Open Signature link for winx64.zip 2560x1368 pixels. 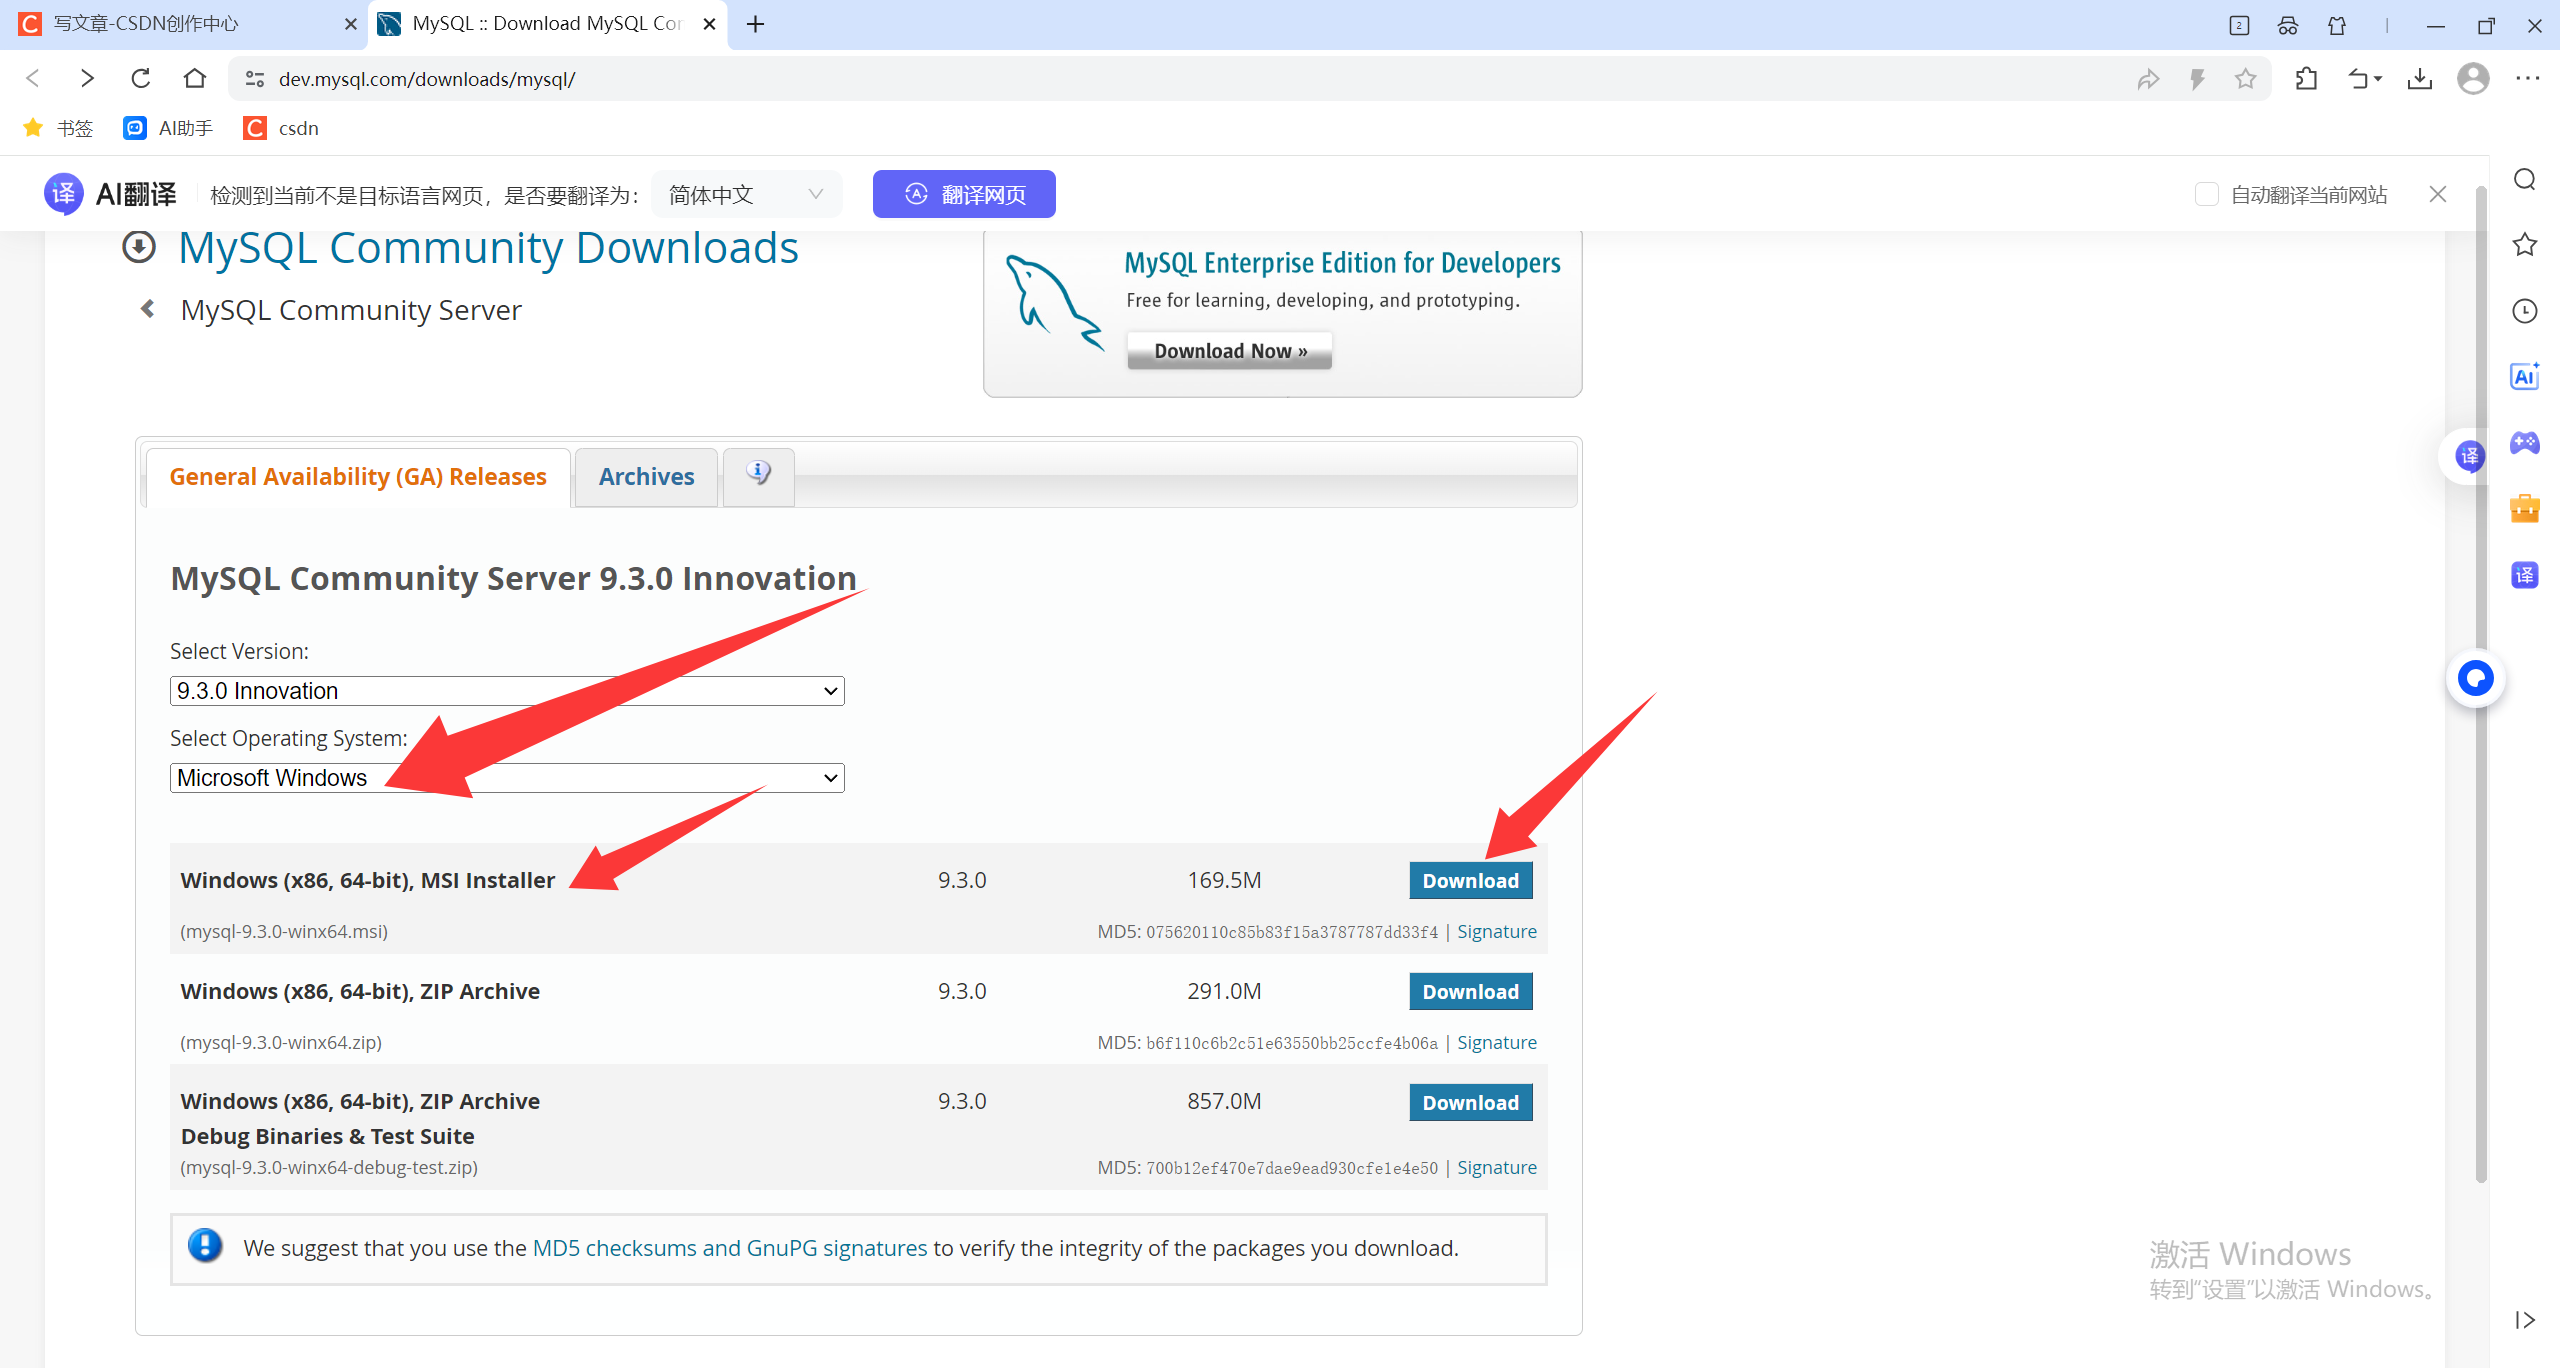pos(1497,1042)
